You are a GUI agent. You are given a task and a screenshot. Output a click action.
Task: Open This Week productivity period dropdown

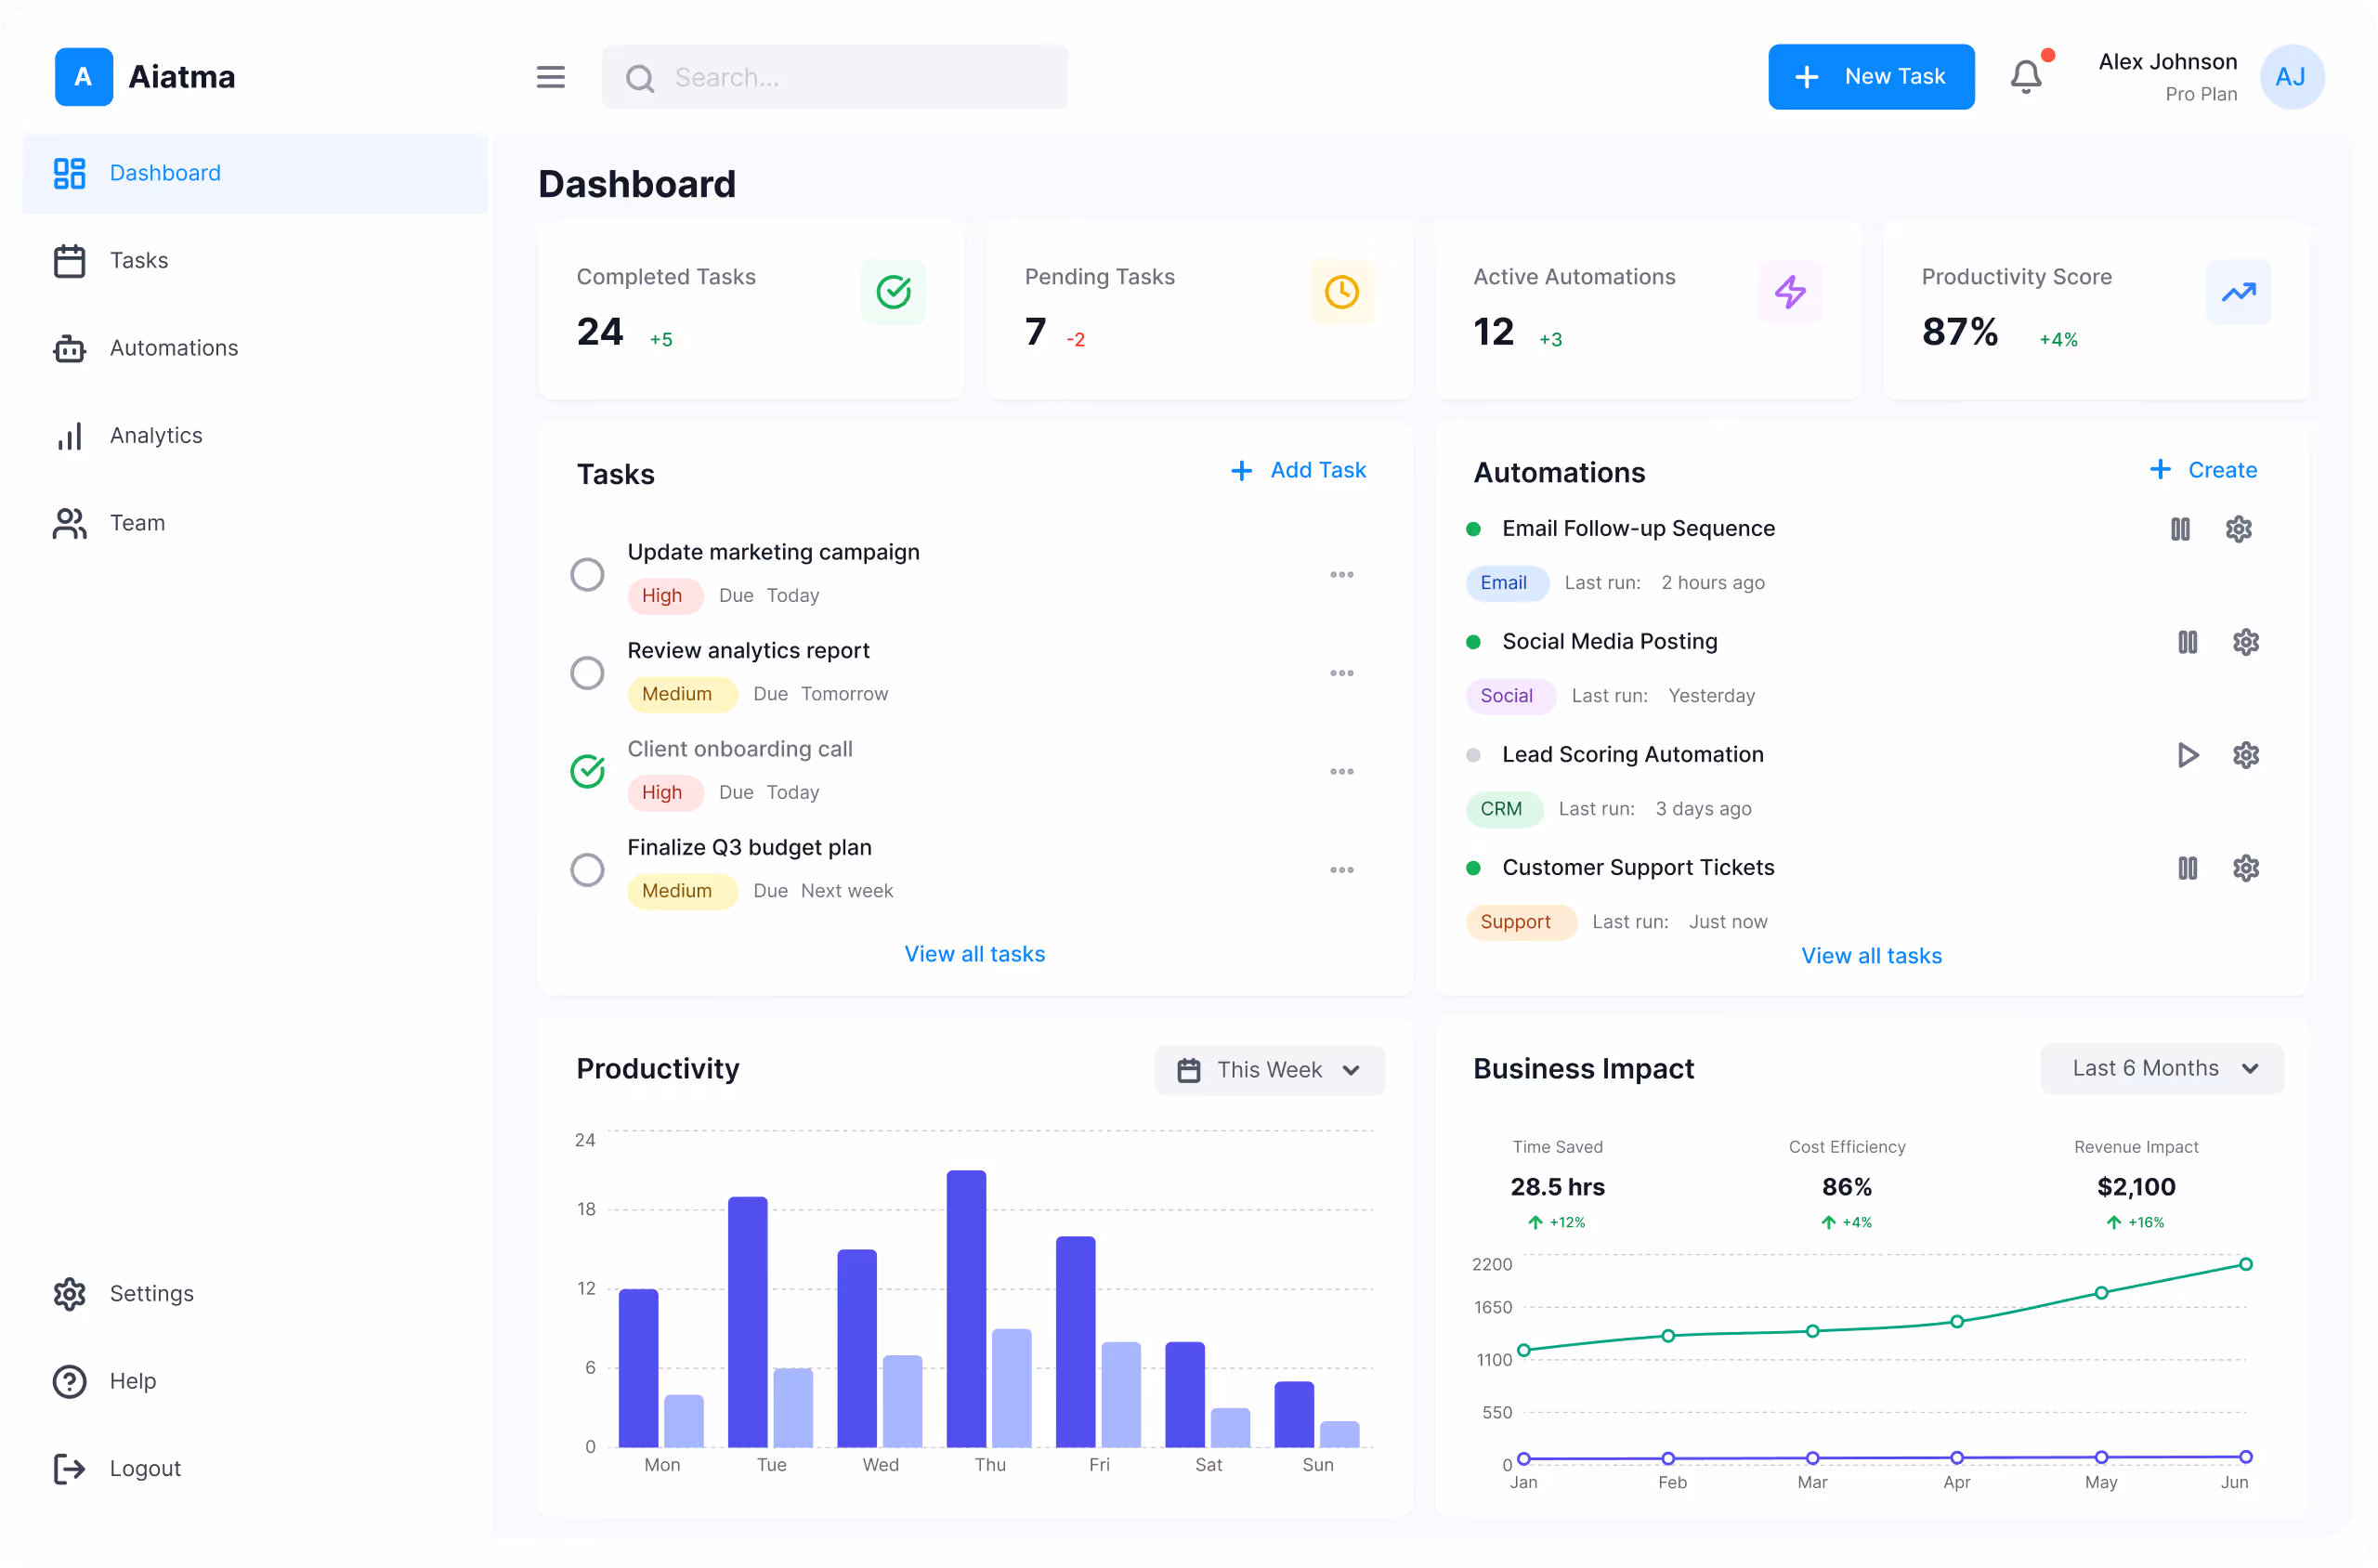pyautogui.click(x=1269, y=1070)
